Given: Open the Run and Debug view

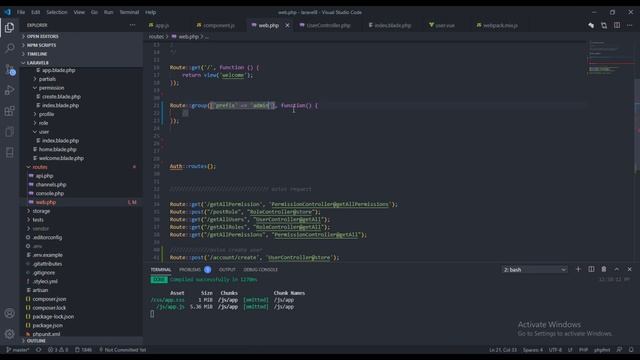Looking at the screenshot, I should pyautogui.click(x=9, y=90).
